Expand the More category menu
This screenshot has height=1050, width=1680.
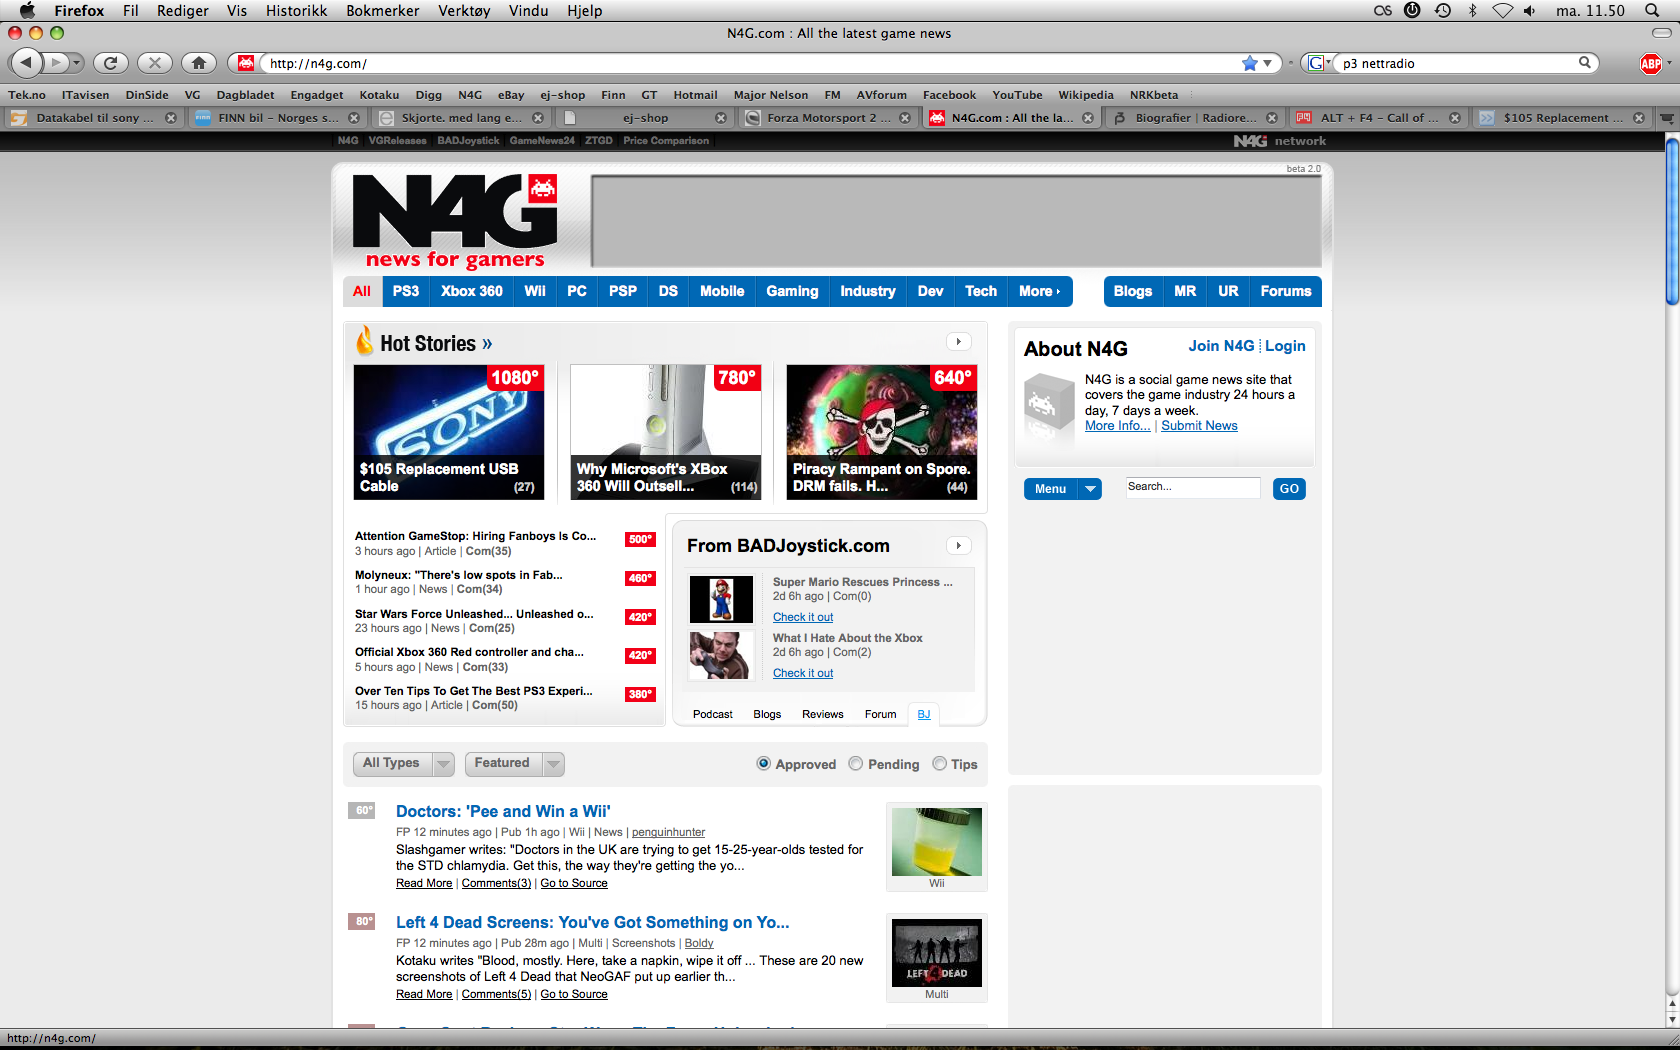tap(1040, 291)
